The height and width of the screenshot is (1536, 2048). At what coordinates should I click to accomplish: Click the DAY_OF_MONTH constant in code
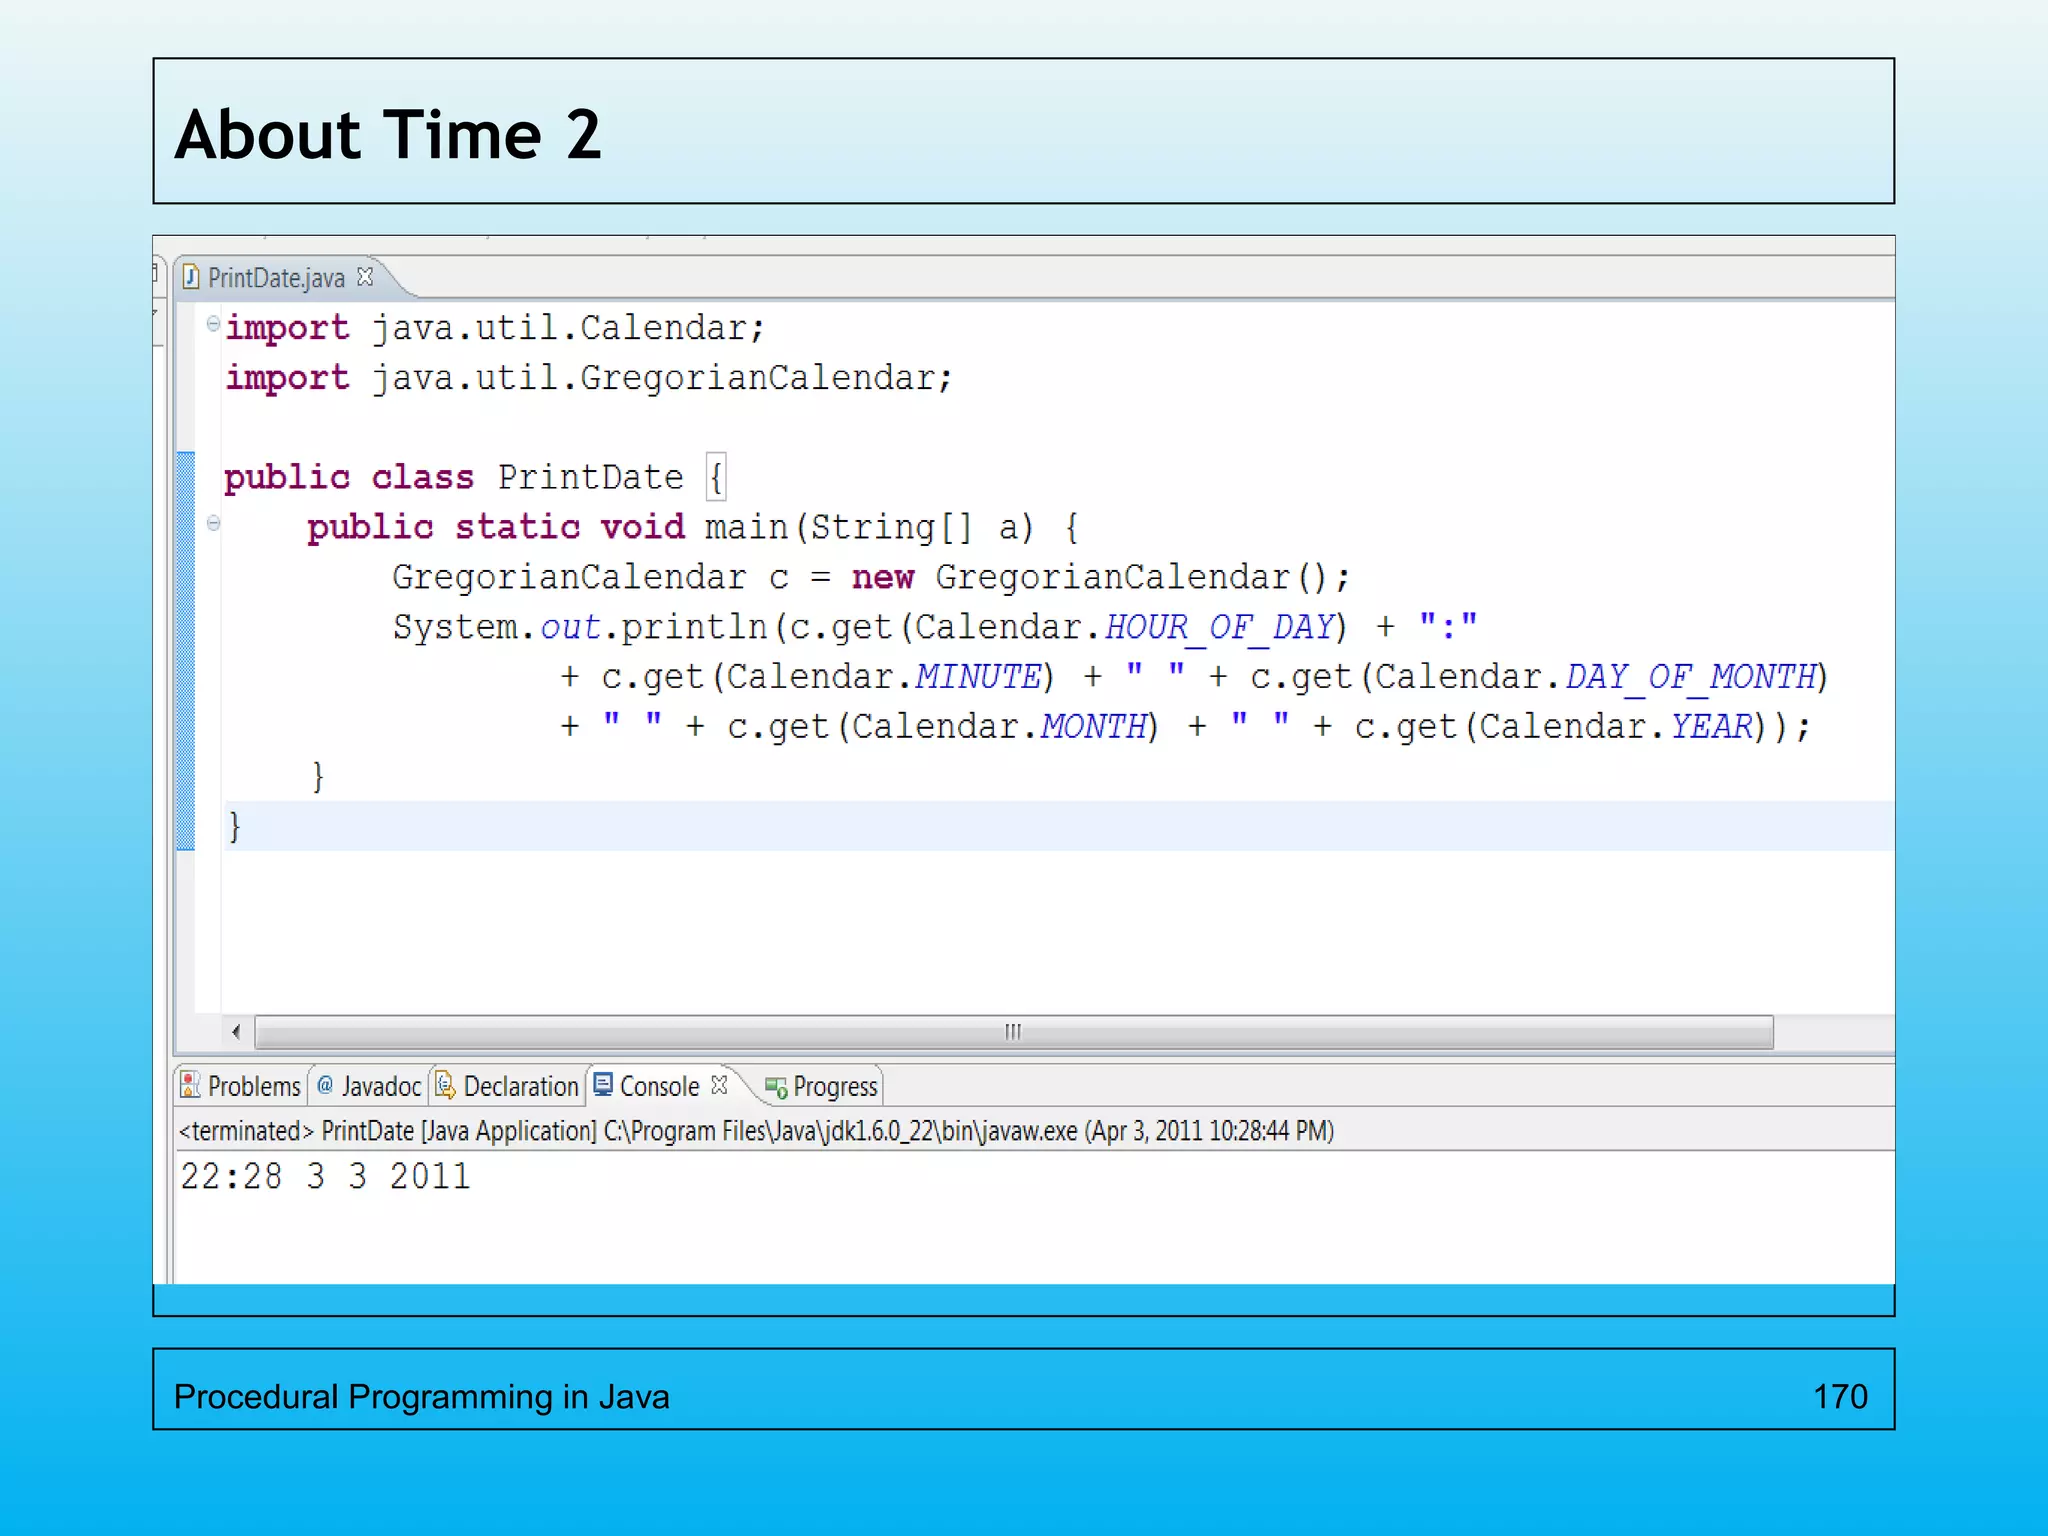tap(1690, 677)
